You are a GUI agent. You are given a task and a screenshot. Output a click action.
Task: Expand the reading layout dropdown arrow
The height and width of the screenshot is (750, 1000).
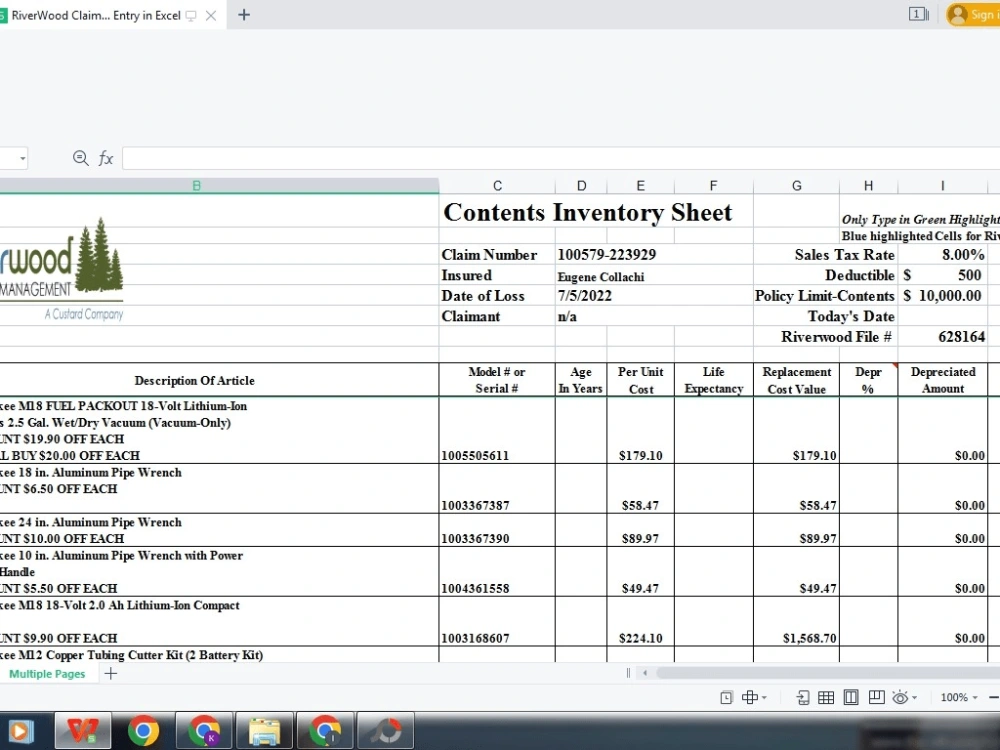click(764, 698)
